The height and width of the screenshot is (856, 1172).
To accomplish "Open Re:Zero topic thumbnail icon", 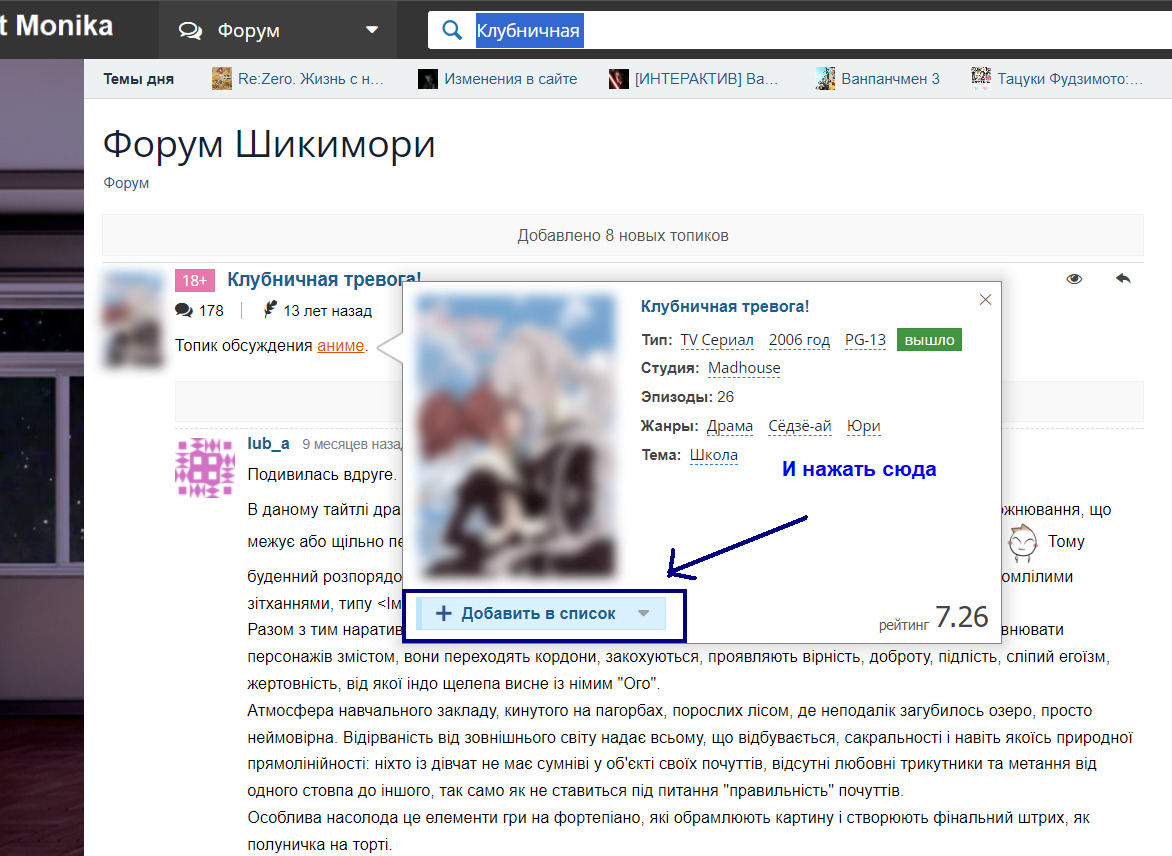I will [x=222, y=79].
